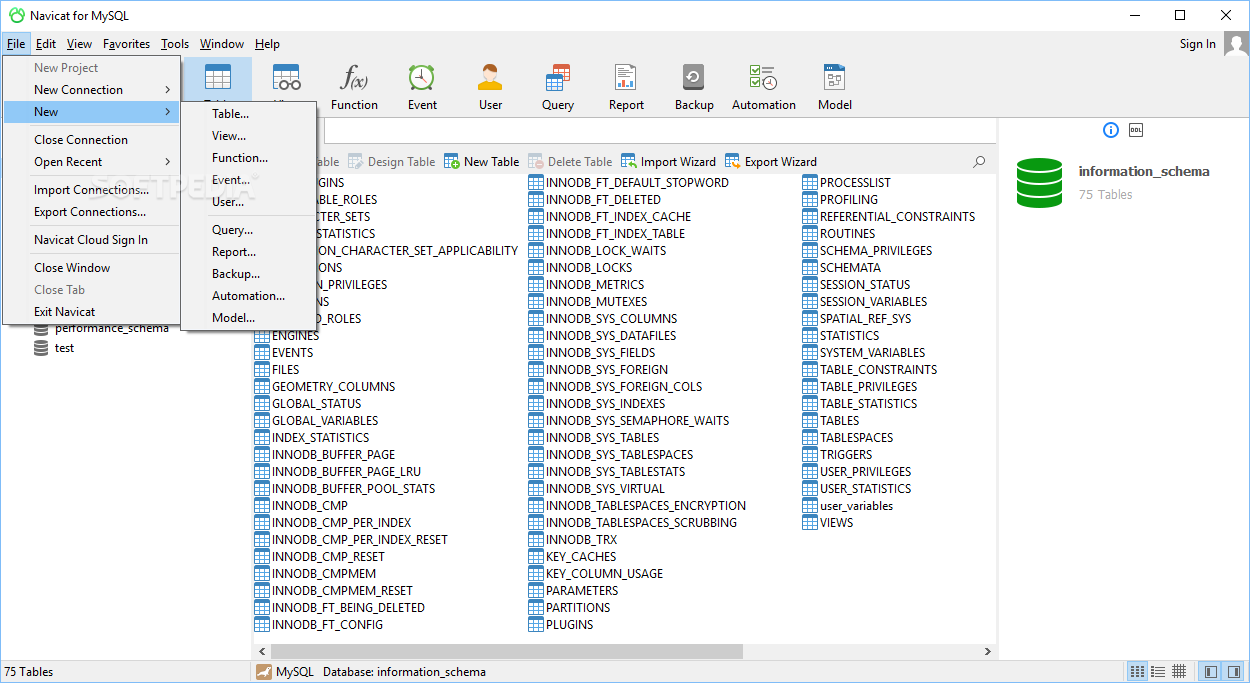Switch to icon view in status bar
1250x683 pixels.
click(1137, 672)
